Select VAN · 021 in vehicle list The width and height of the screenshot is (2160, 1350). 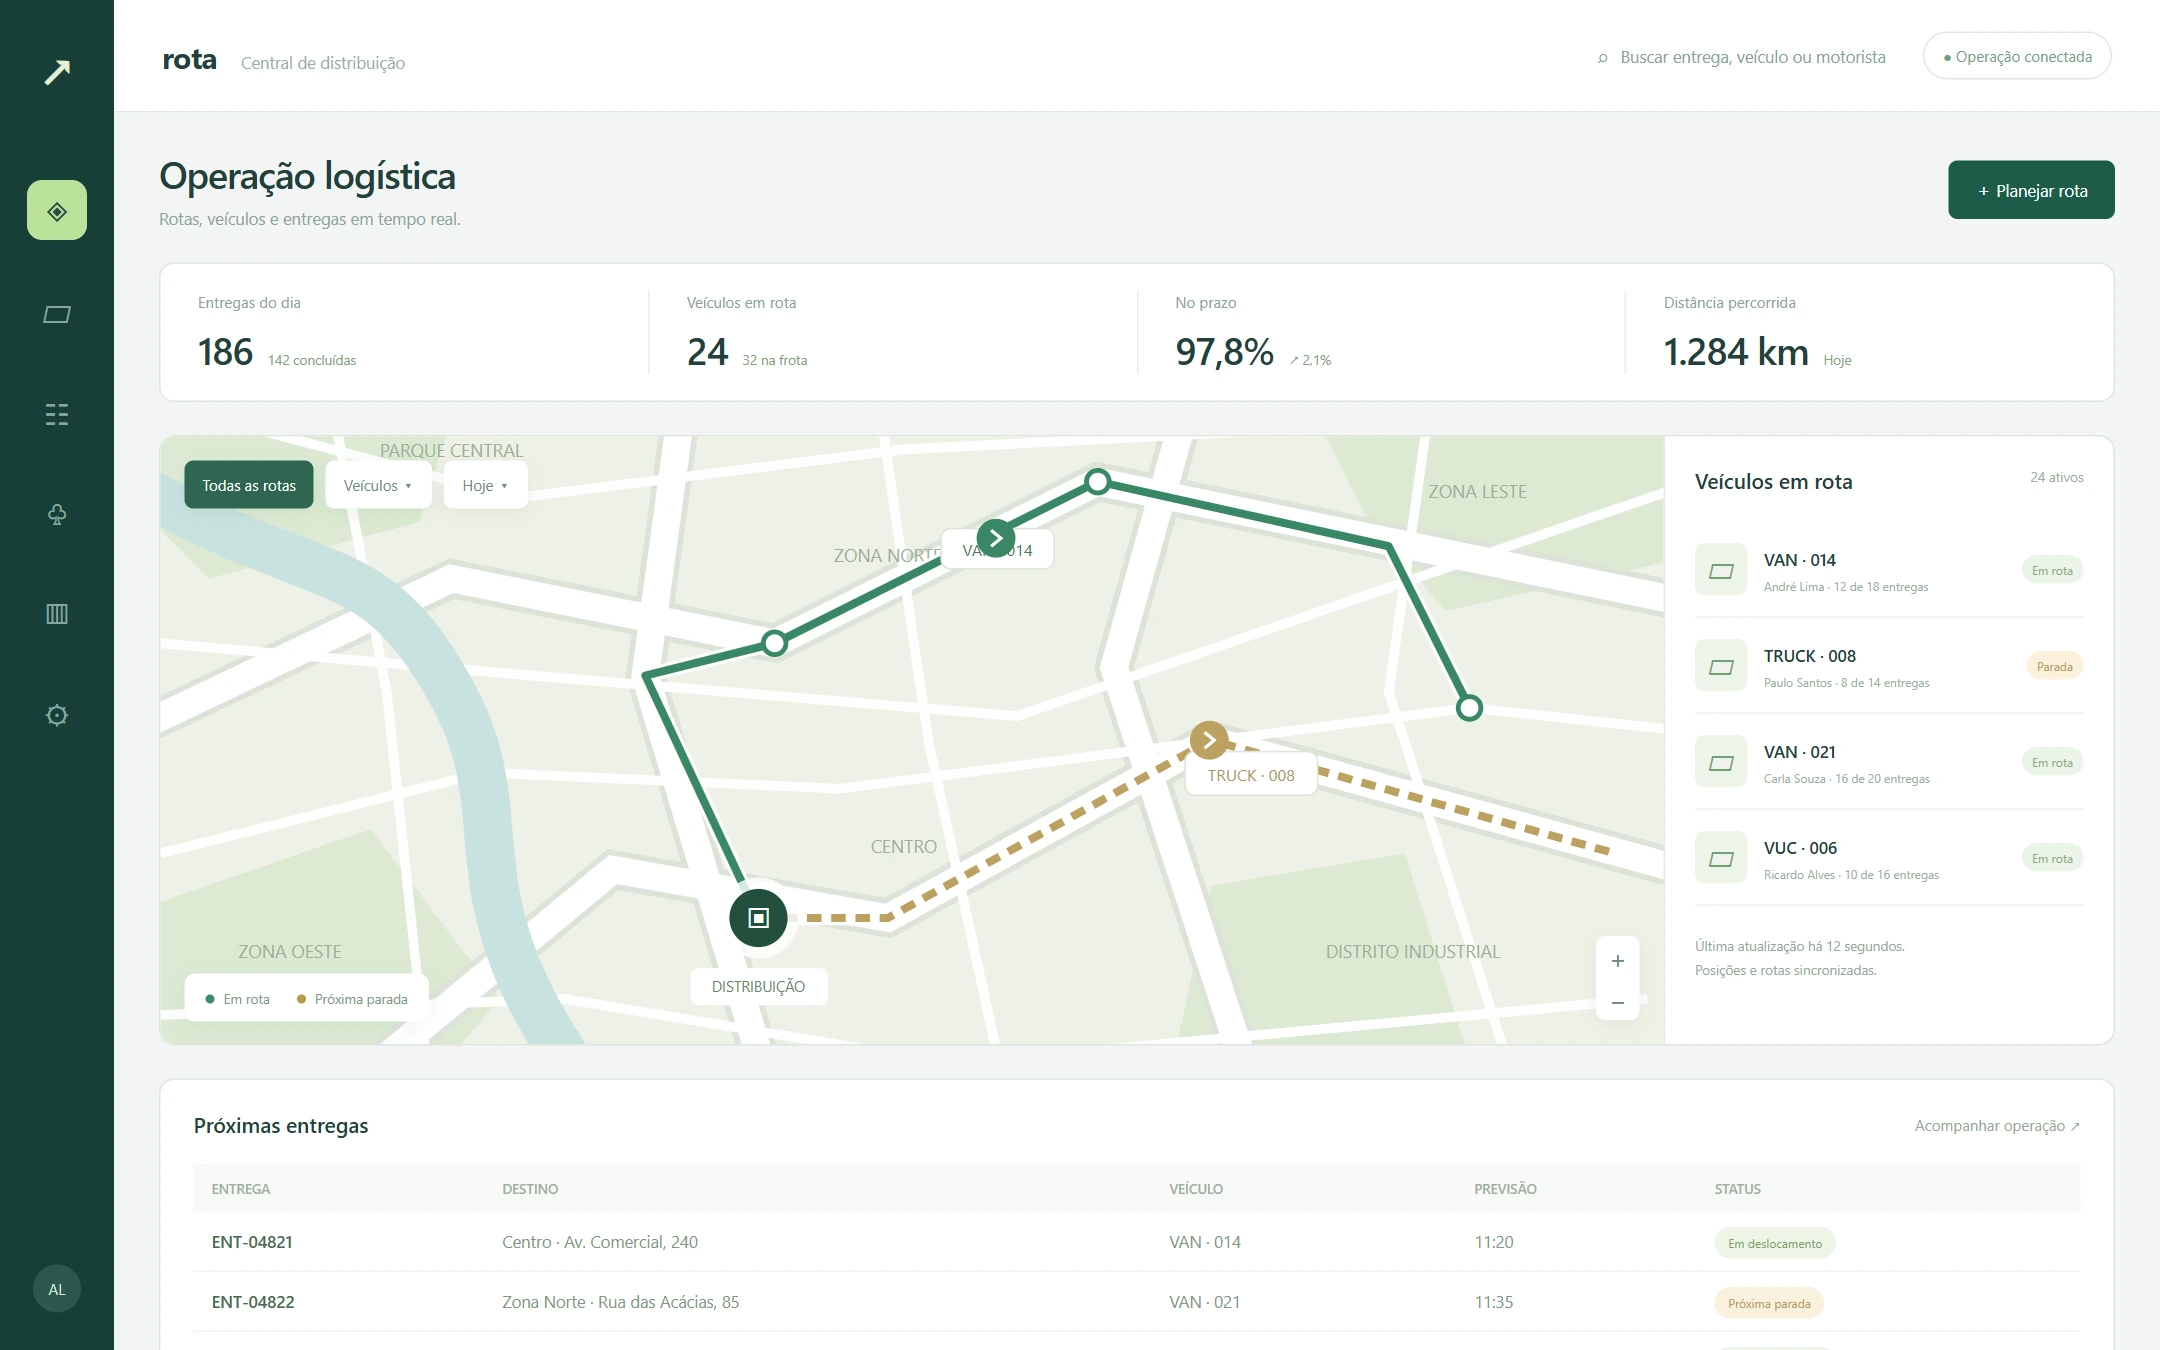1889,763
